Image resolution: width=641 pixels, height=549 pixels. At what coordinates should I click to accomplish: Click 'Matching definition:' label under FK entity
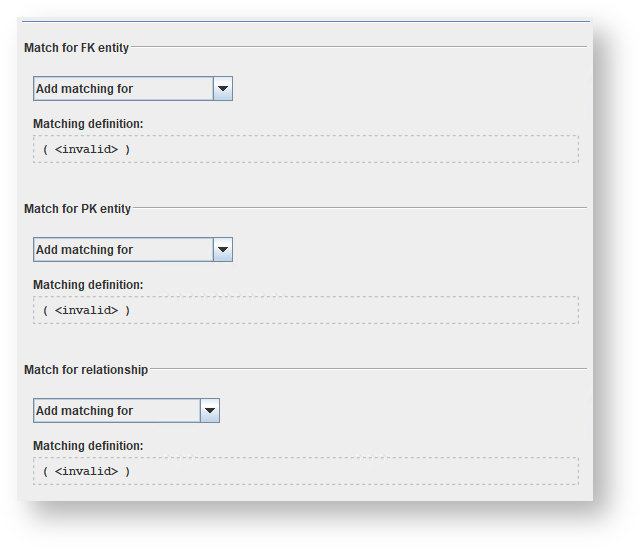(88, 124)
